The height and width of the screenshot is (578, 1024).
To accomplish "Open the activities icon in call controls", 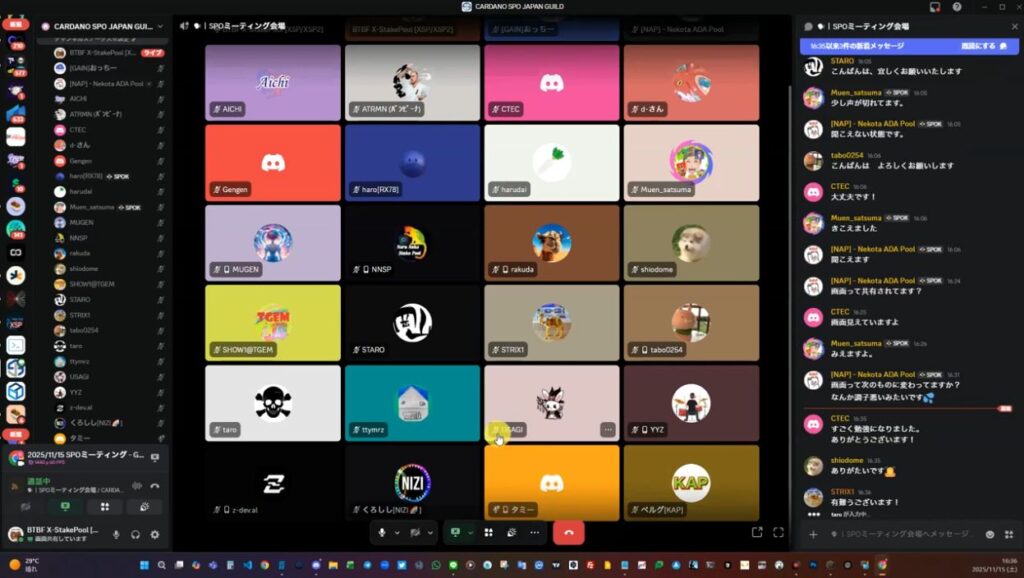I will [x=511, y=533].
